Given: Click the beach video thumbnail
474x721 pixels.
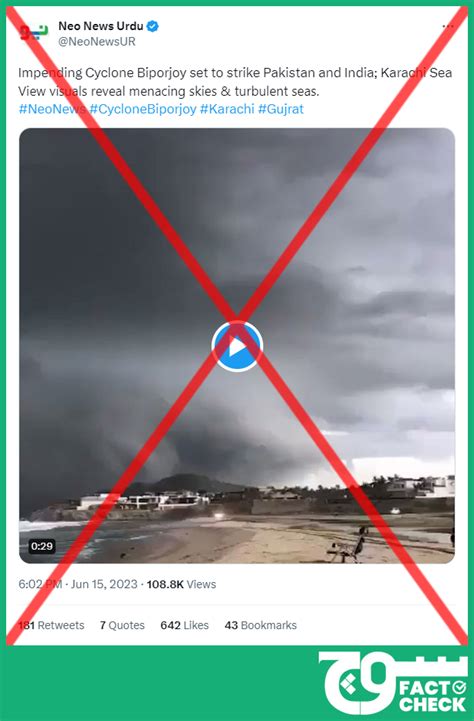Looking at the screenshot, I should (237, 345).
